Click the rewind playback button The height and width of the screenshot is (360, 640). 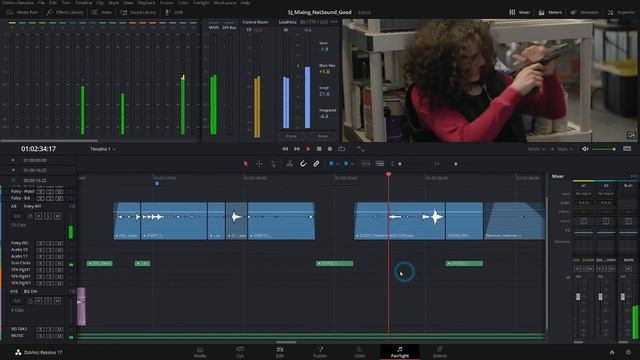(x=285, y=149)
